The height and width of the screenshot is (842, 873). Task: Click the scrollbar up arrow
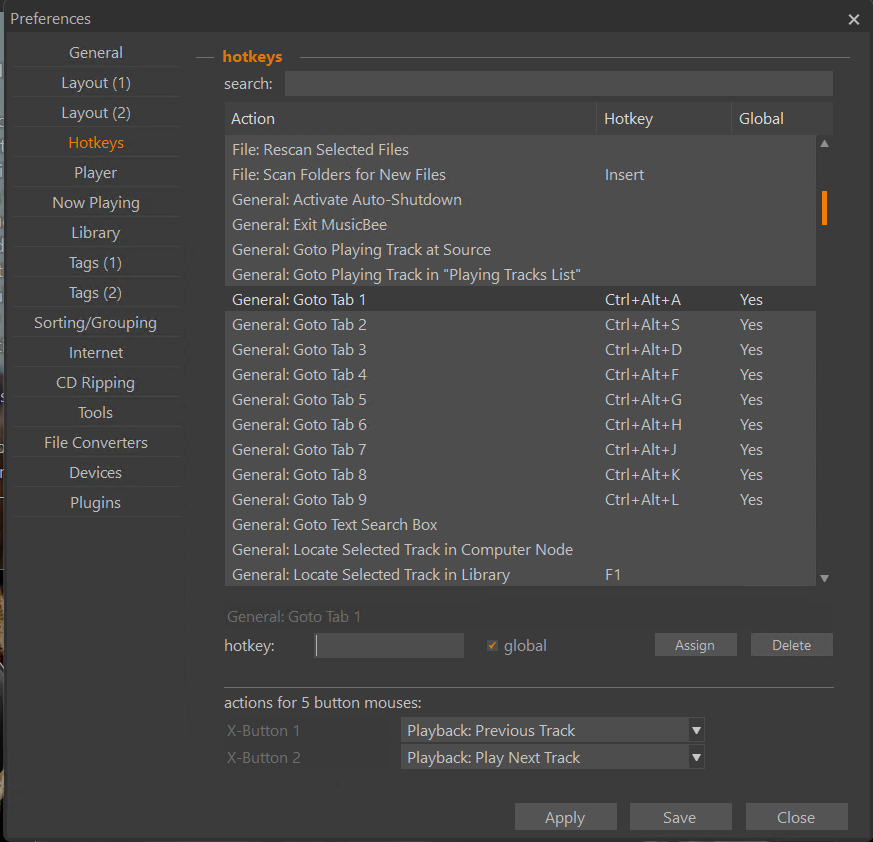(823, 143)
